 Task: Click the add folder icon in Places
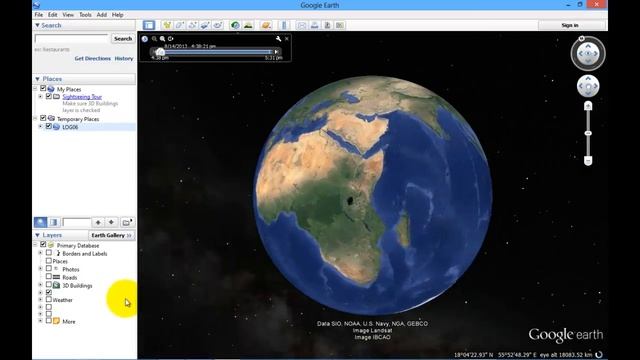click(127, 222)
